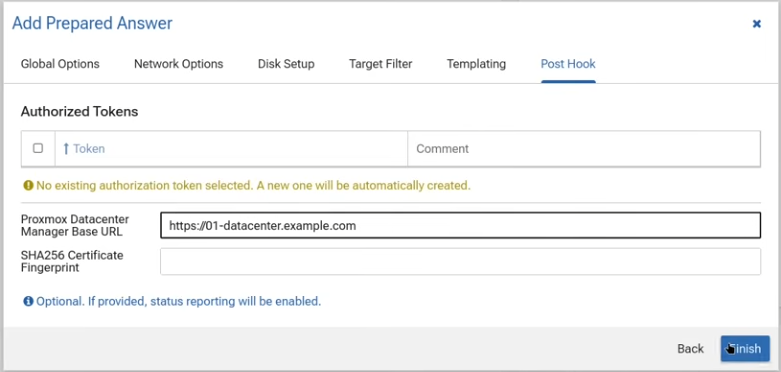Click the 'Optional. If provided, status reporting' note
Viewport: 781px width, 372px height.
pos(179,301)
